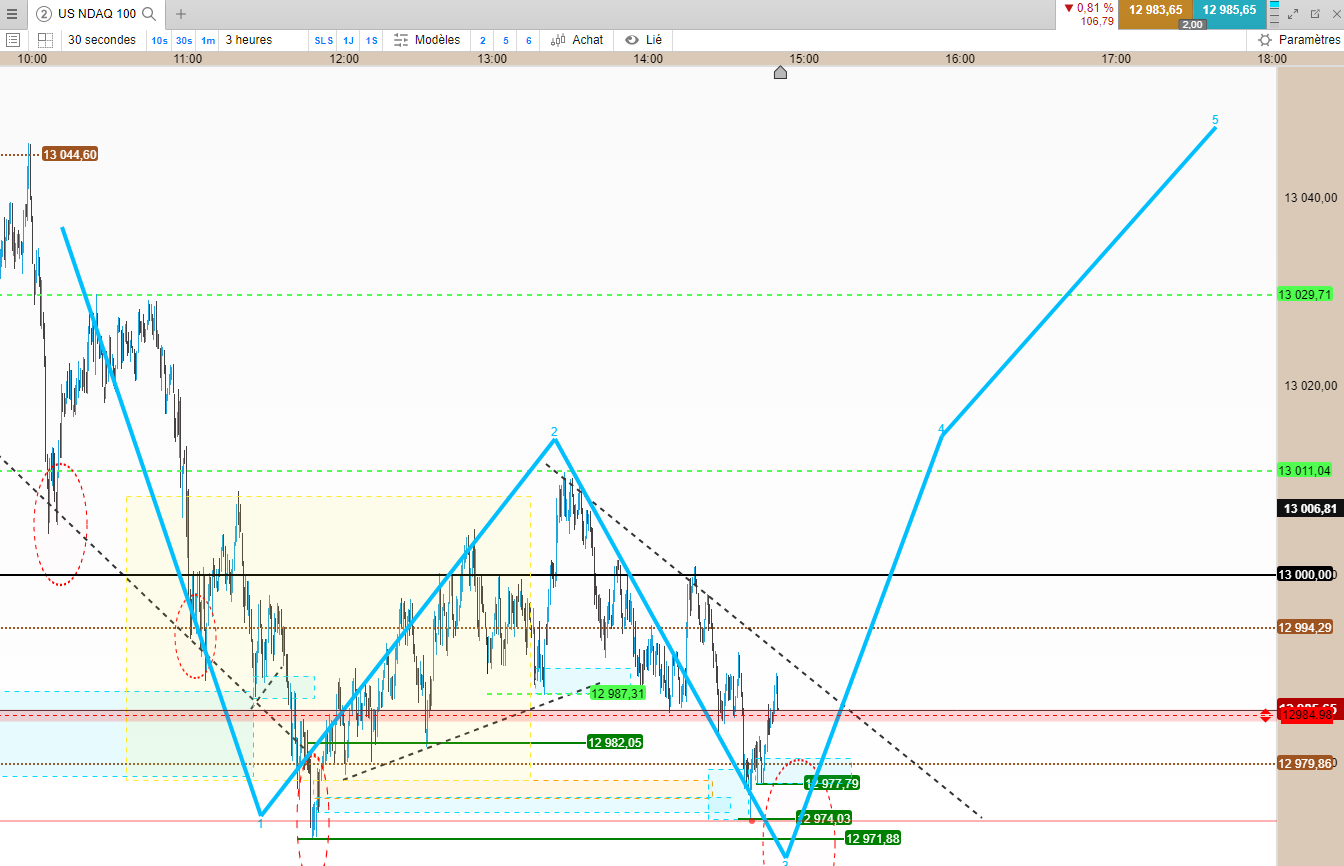Image resolution: width=1344 pixels, height=866 pixels.
Task: Click the red alert arrows on price axis
Action: 1265,715
